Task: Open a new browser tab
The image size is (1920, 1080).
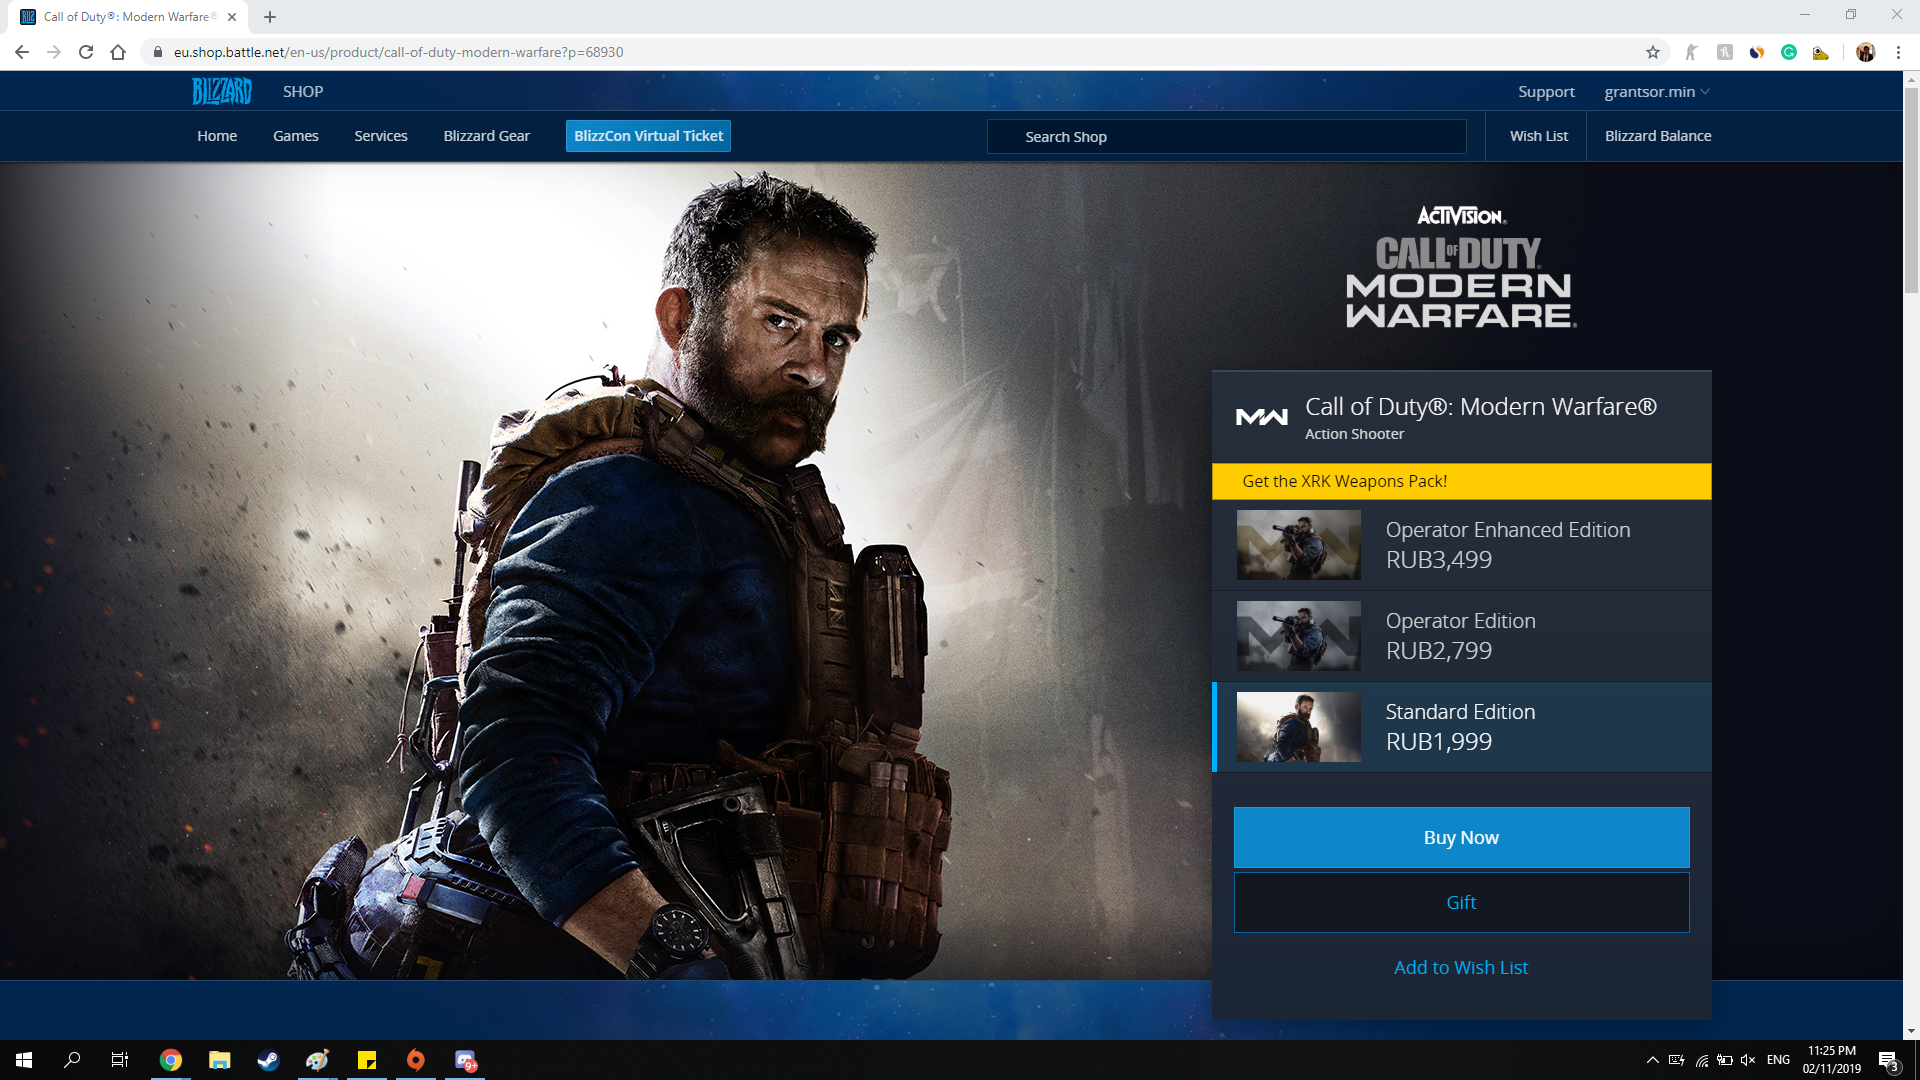Action: pos(270,17)
